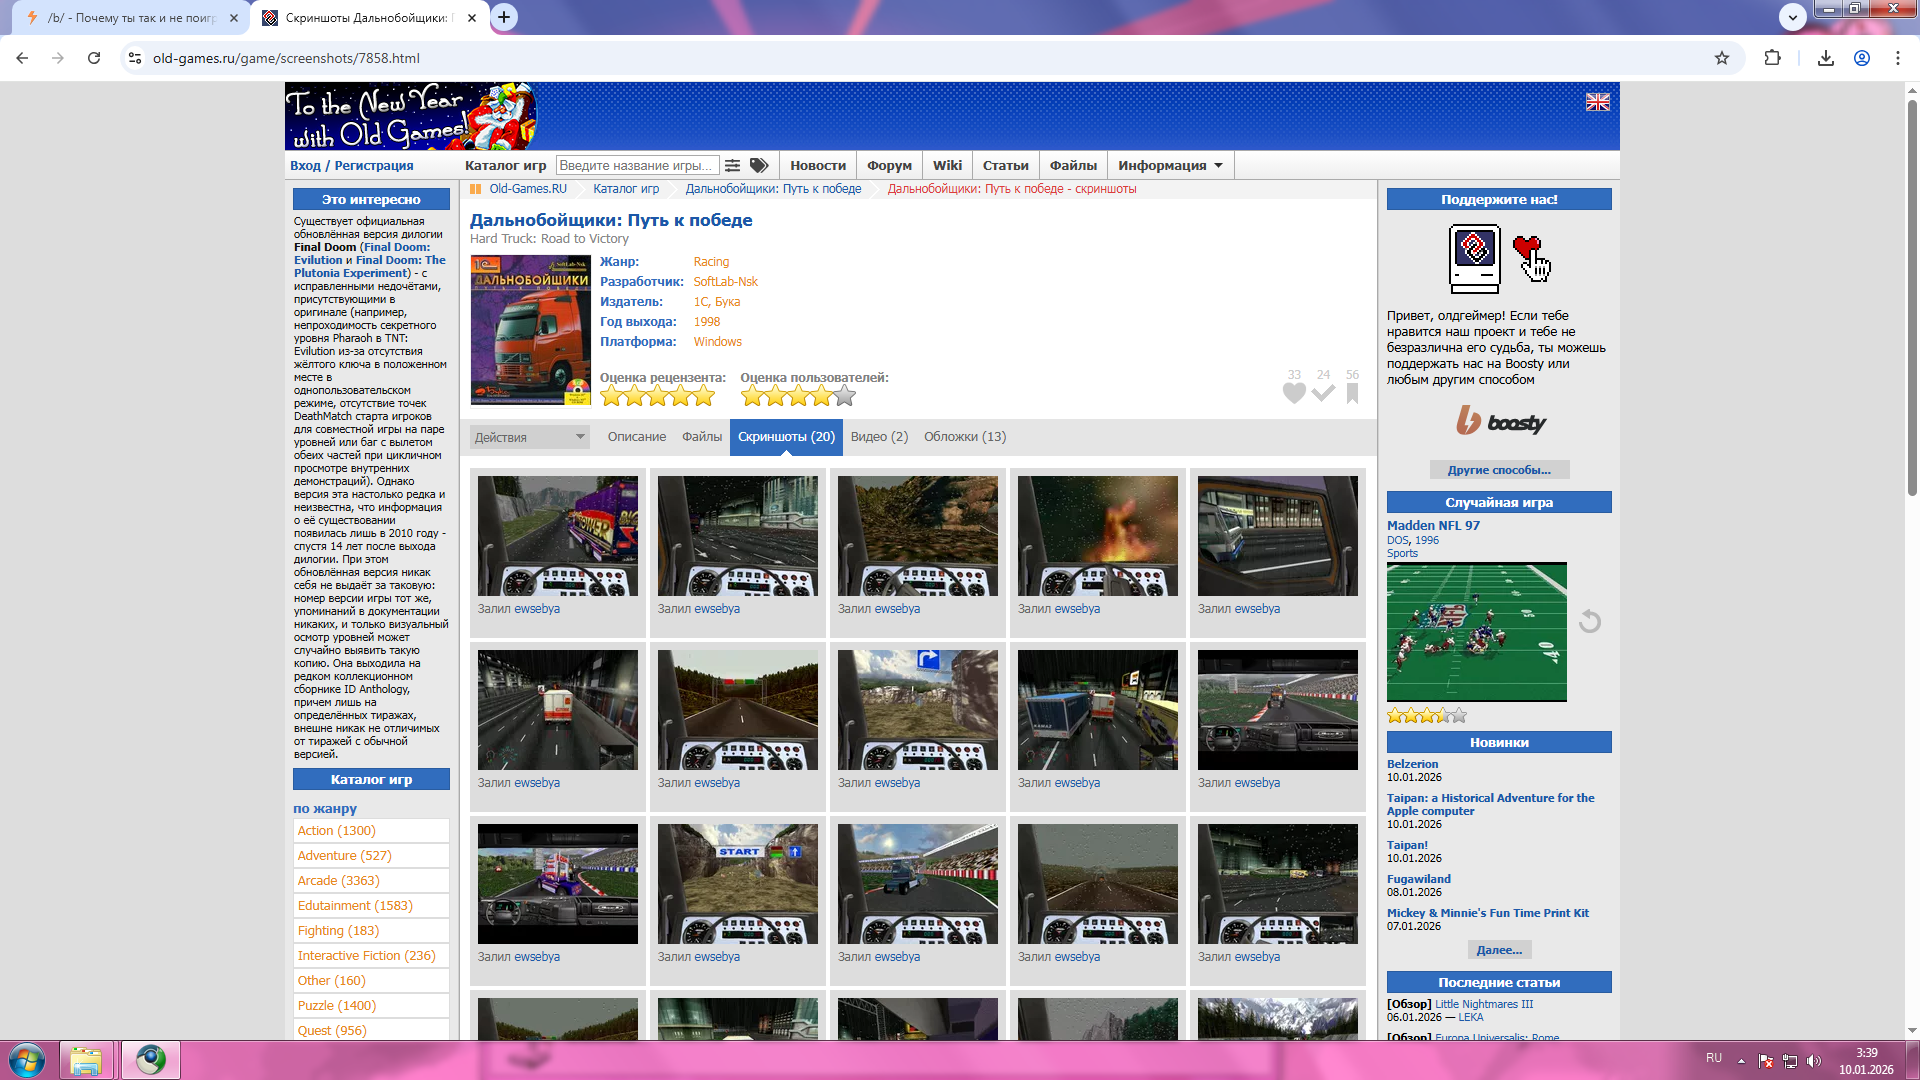This screenshot has width=1920, height=1080.
Task: Click the tags icon beside search
Action: (759, 166)
